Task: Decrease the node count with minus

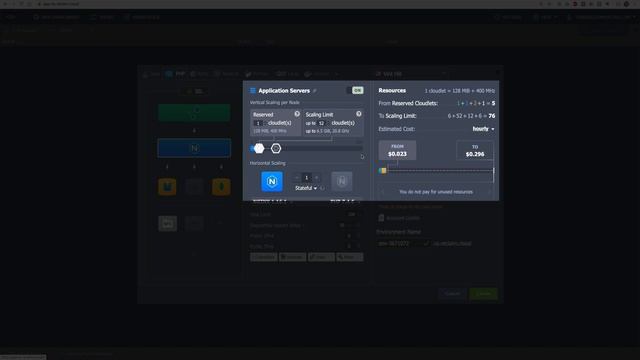Action: [297, 178]
